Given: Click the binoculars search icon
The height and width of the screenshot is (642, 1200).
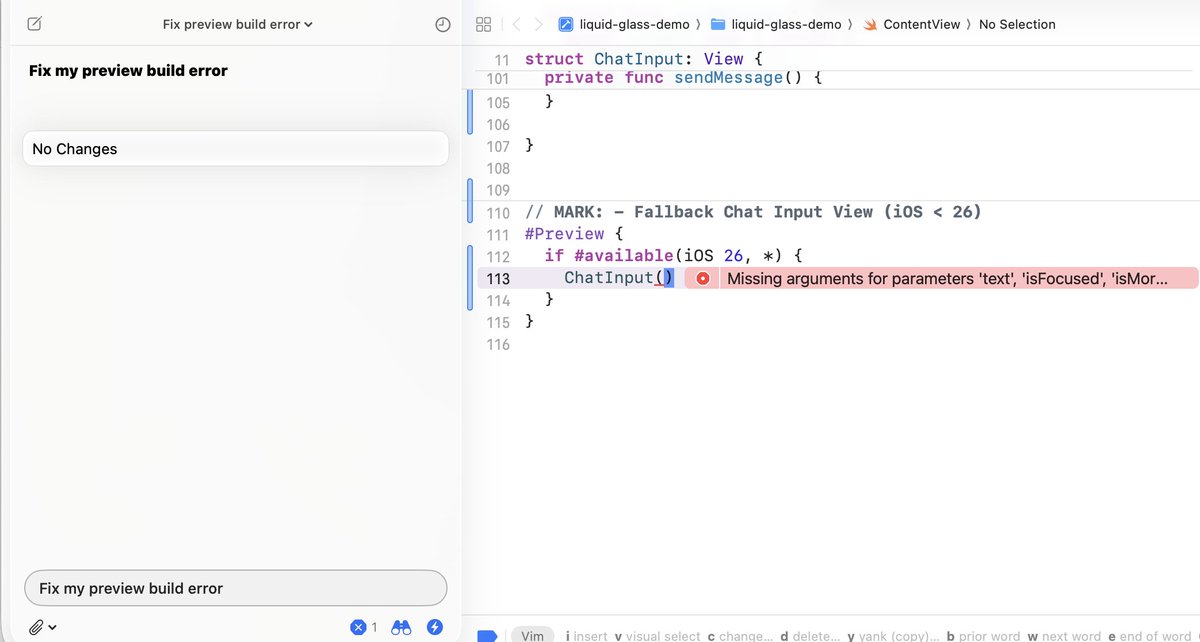Looking at the screenshot, I should [402, 627].
